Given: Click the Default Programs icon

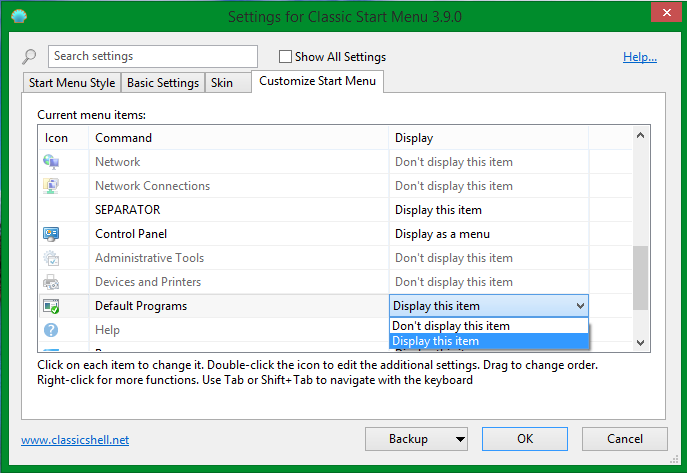Looking at the screenshot, I should (52, 306).
